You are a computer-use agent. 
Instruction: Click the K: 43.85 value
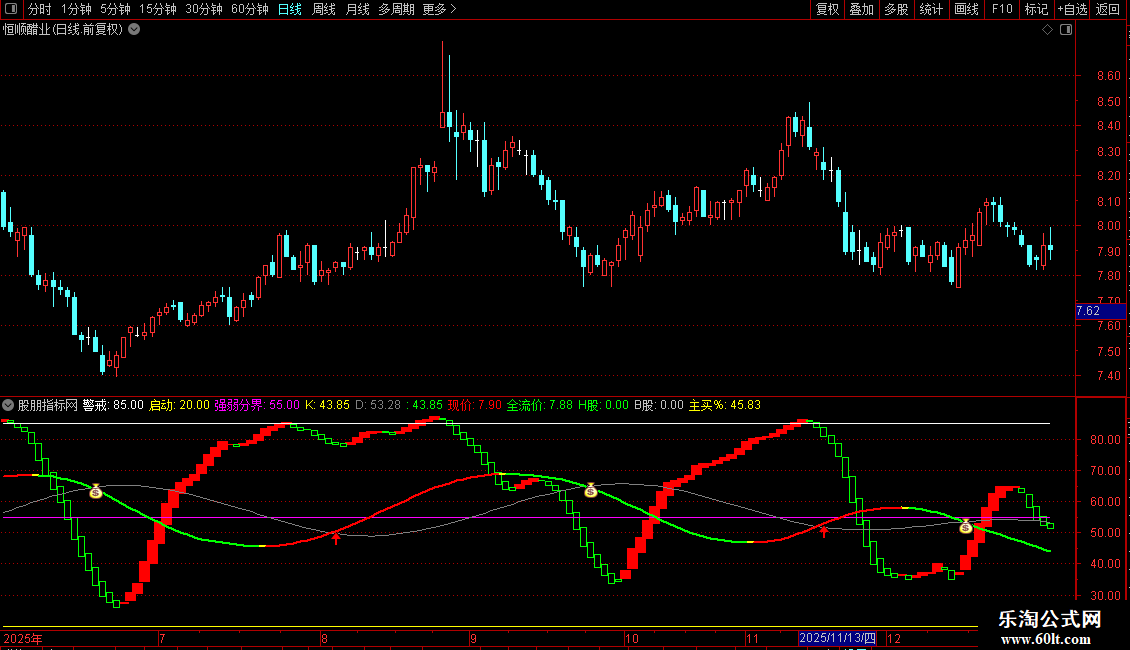[x=327, y=405]
